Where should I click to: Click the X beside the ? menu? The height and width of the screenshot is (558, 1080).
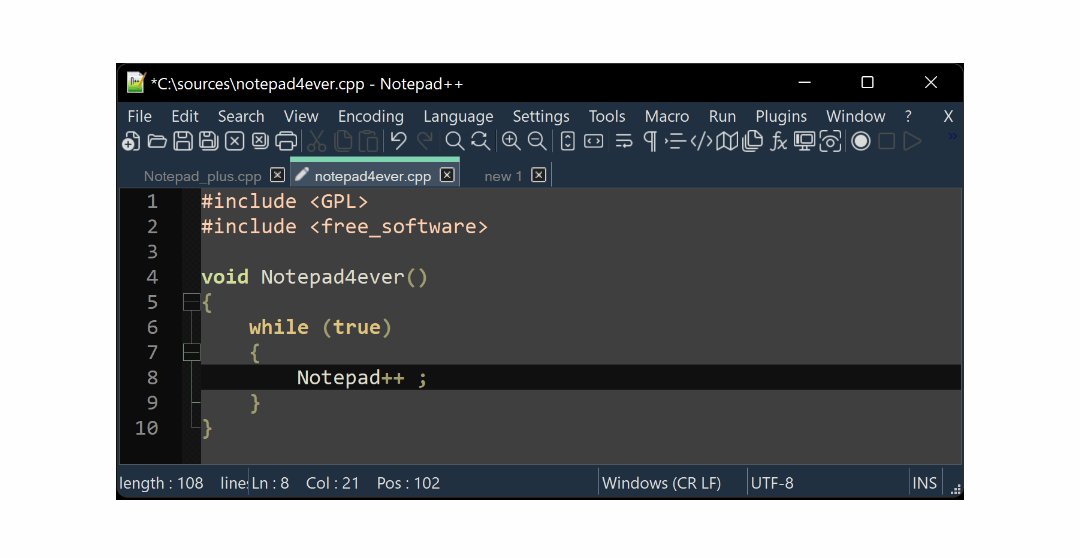point(948,116)
